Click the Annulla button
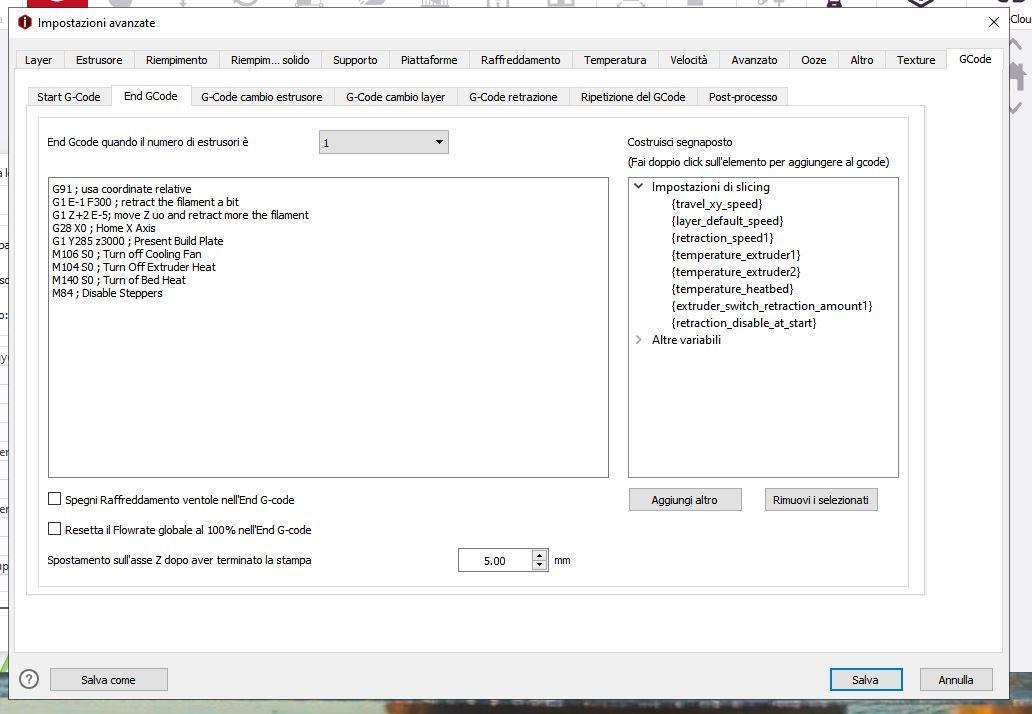The width and height of the screenshot is (1032, 714). 956,680
